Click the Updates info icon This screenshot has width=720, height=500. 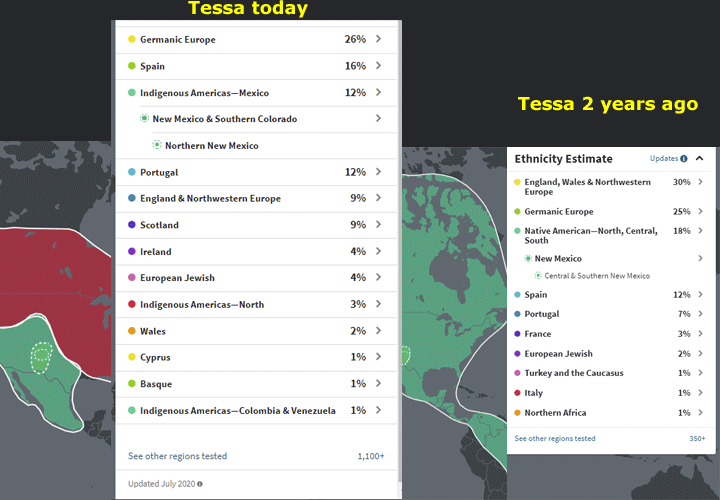point(684,158)
